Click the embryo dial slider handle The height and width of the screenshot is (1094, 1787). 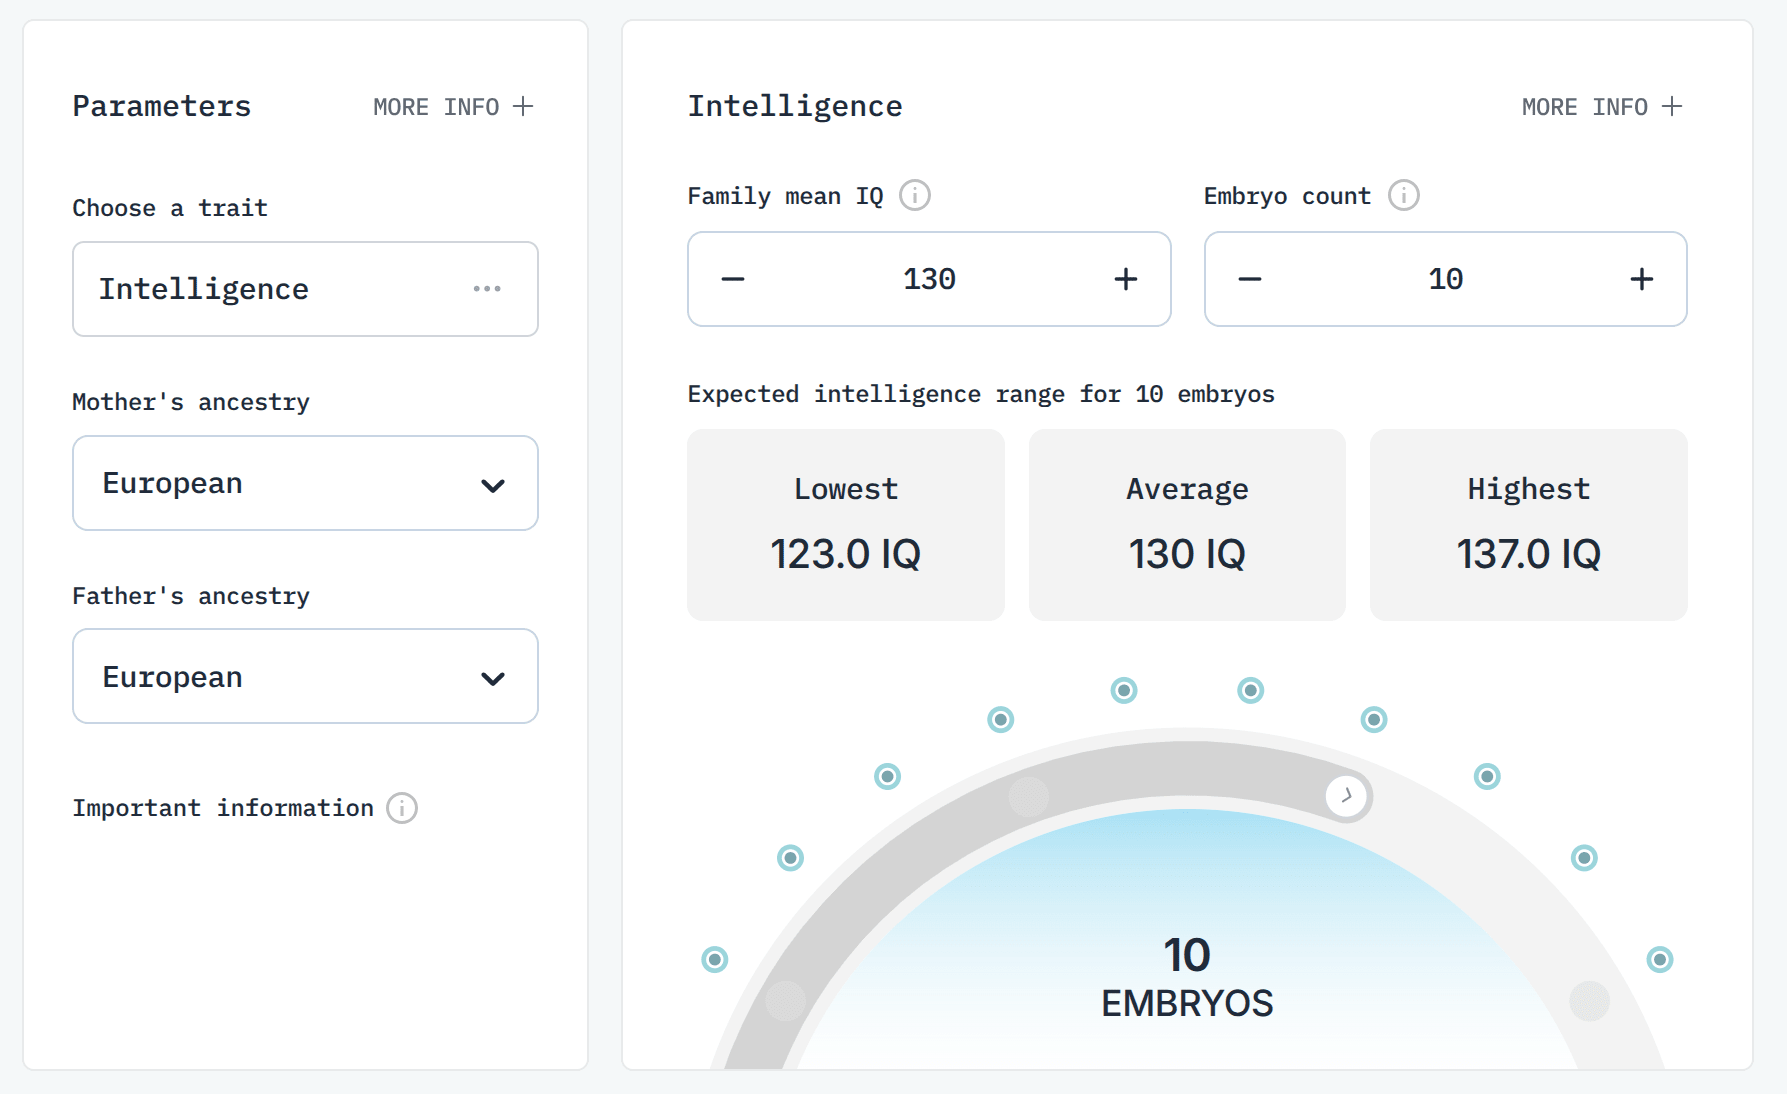point(1347,796)
